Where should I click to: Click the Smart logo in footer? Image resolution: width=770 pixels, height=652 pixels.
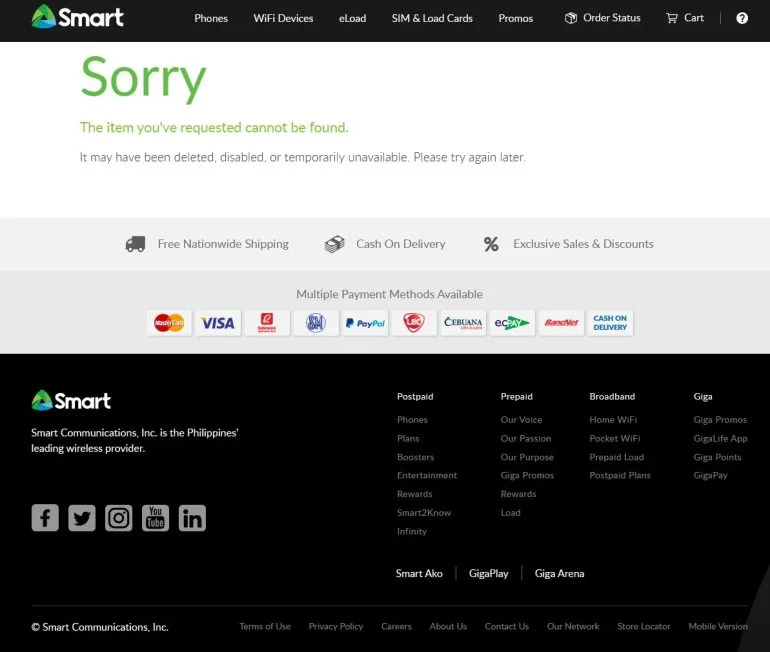[x=71, y=401]
